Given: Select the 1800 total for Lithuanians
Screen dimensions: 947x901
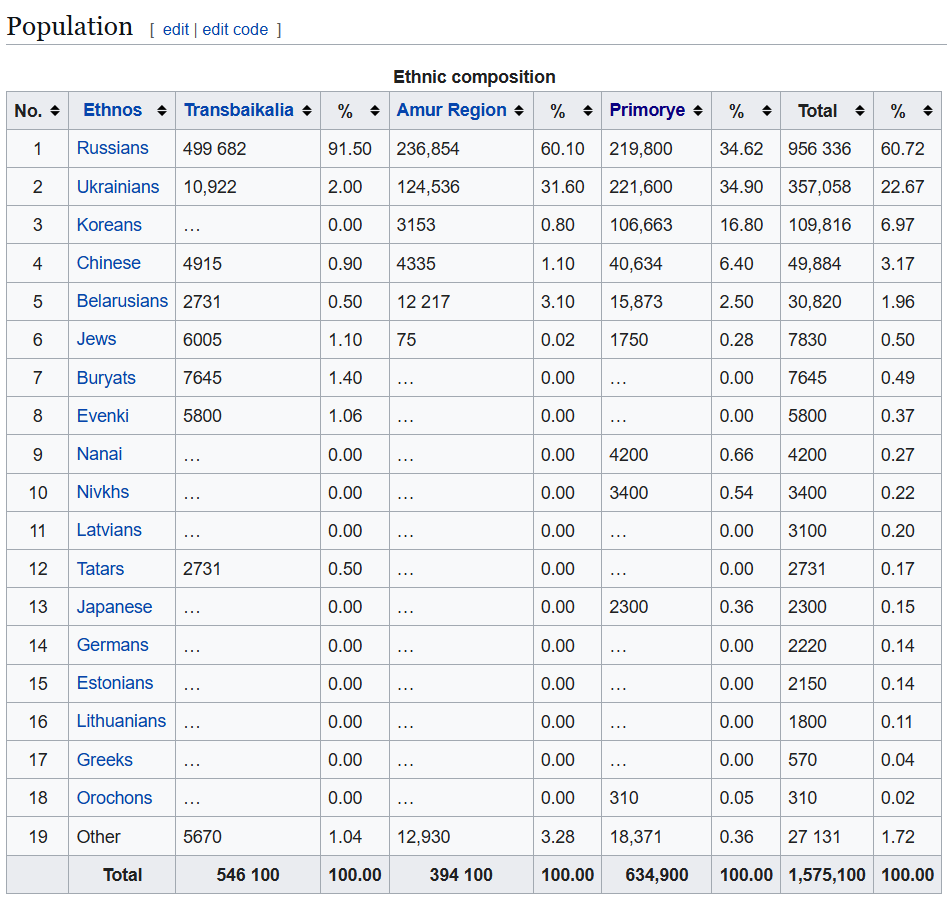Looking at the screenshot, I should [x=827, y=722].
